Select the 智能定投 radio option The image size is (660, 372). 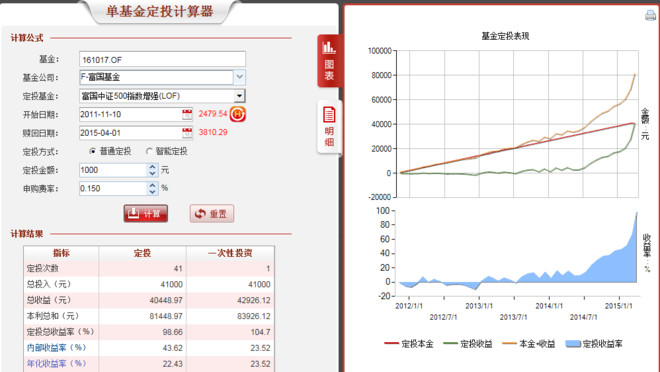(149, 151)
